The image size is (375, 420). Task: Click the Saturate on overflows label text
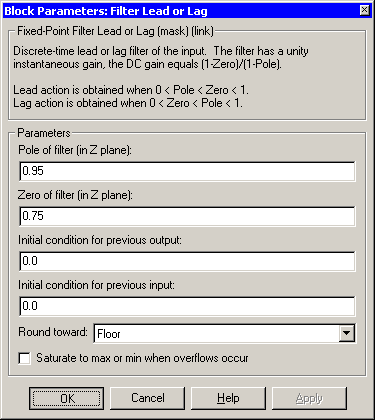142,358
